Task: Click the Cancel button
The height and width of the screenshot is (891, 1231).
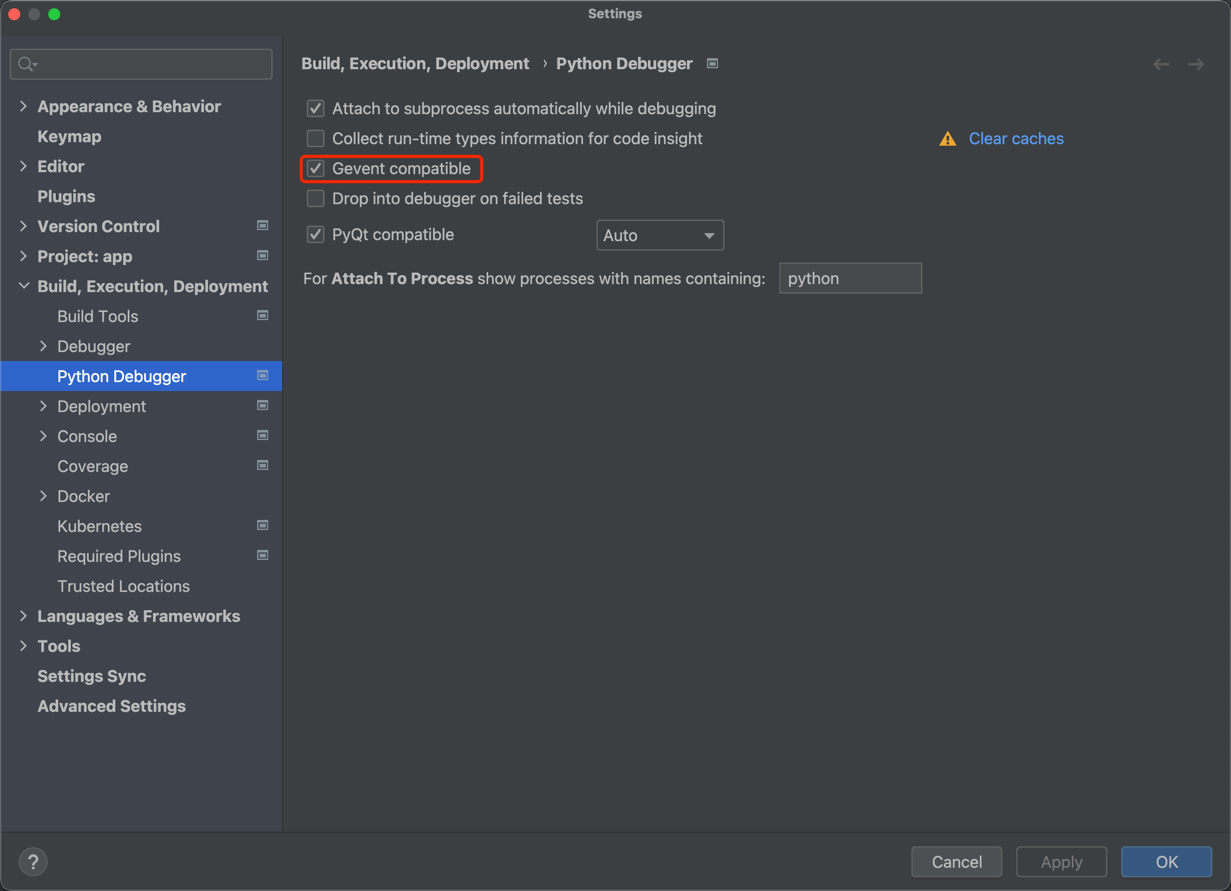Action: pos(957,862)
